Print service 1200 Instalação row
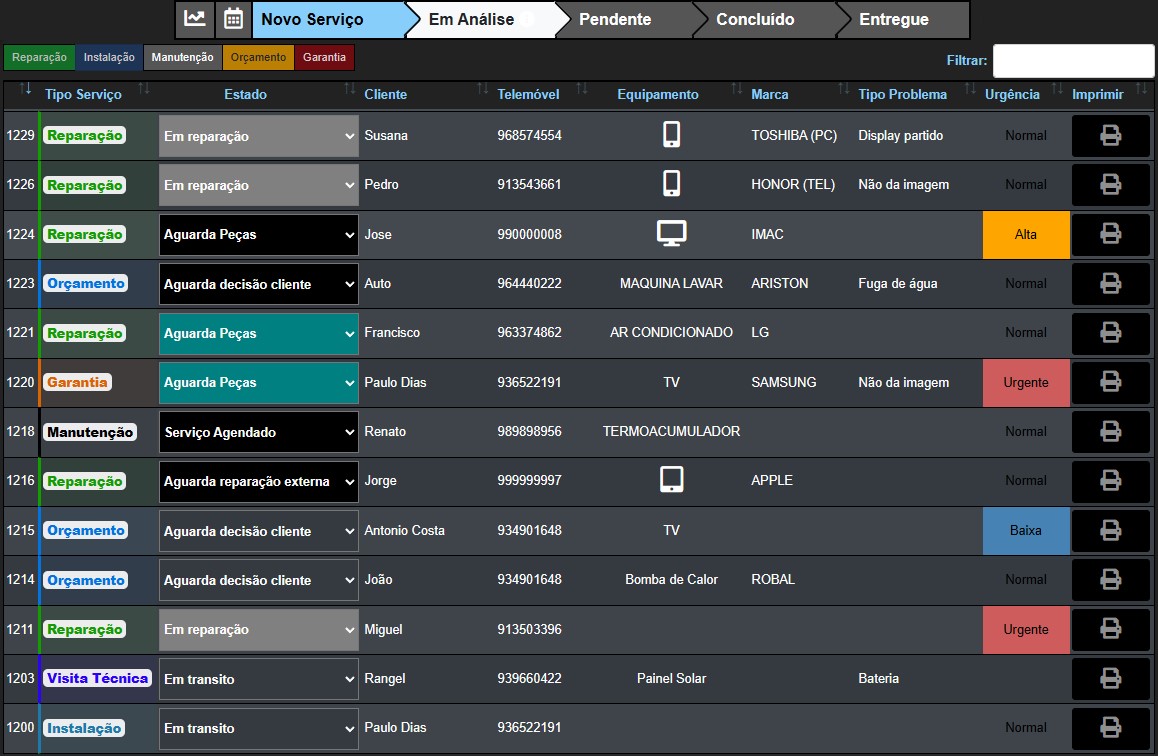The width and height of the screenshot is (1158, 756). click(1110, 728)
